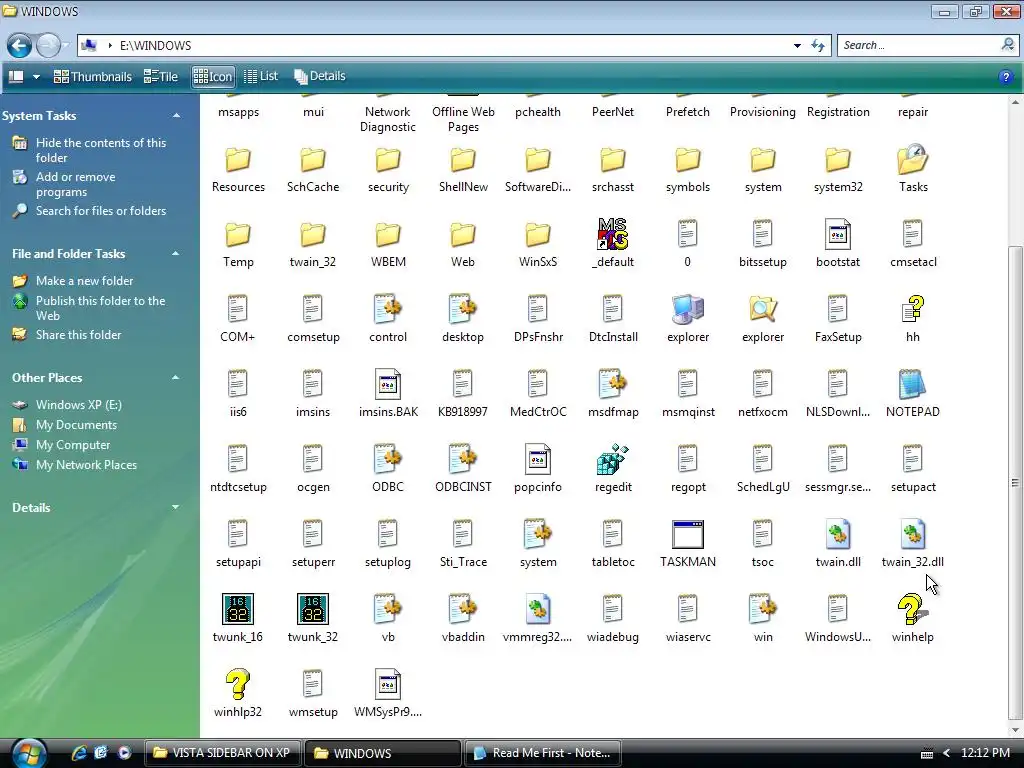Select the twunk_32 icon
1024x768 pixels.
[x=313, y=610]
